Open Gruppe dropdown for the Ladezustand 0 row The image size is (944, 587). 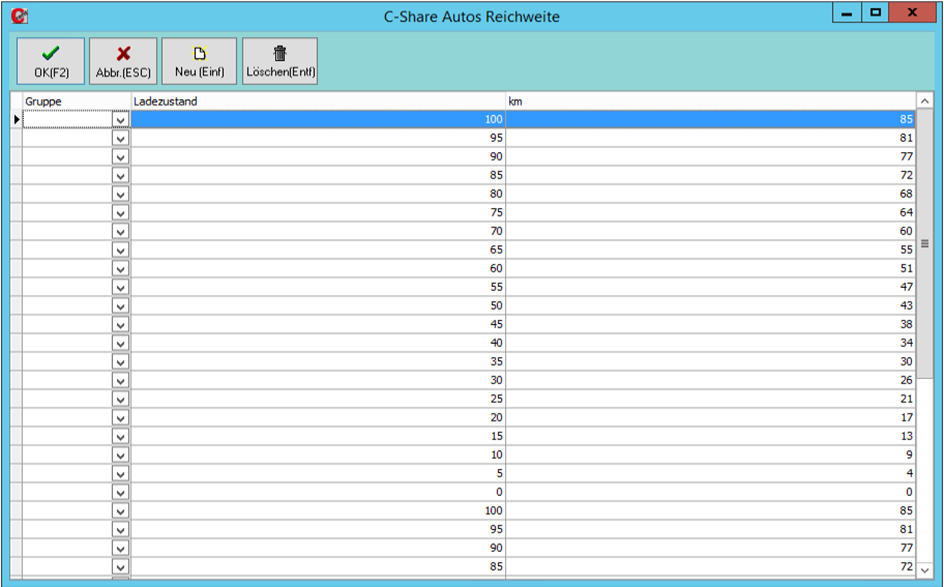coord(121,493)
